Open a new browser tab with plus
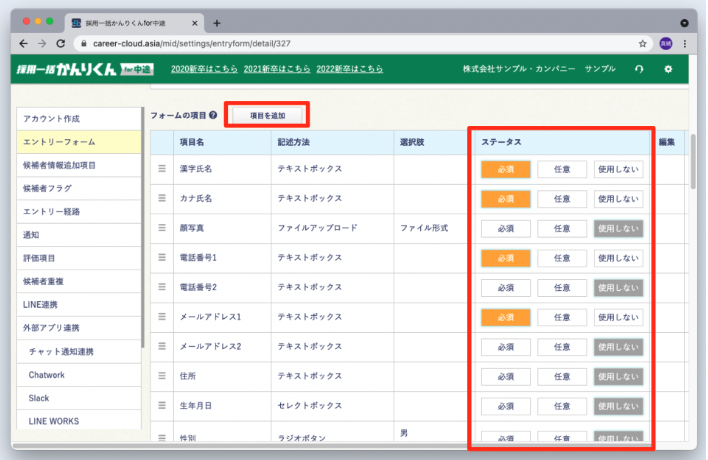 click(x=217, y=23)
